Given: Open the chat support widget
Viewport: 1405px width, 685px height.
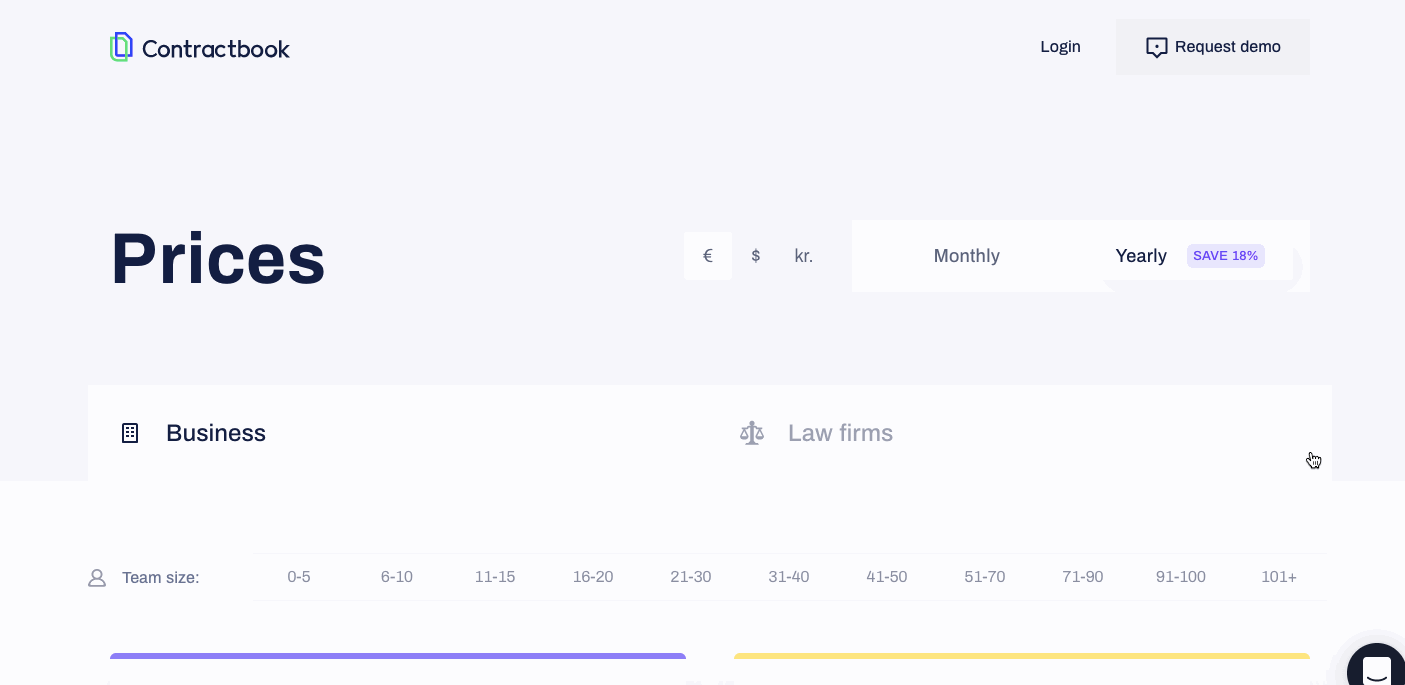Looking at the screenshot, I should (x=1376, y=668).
